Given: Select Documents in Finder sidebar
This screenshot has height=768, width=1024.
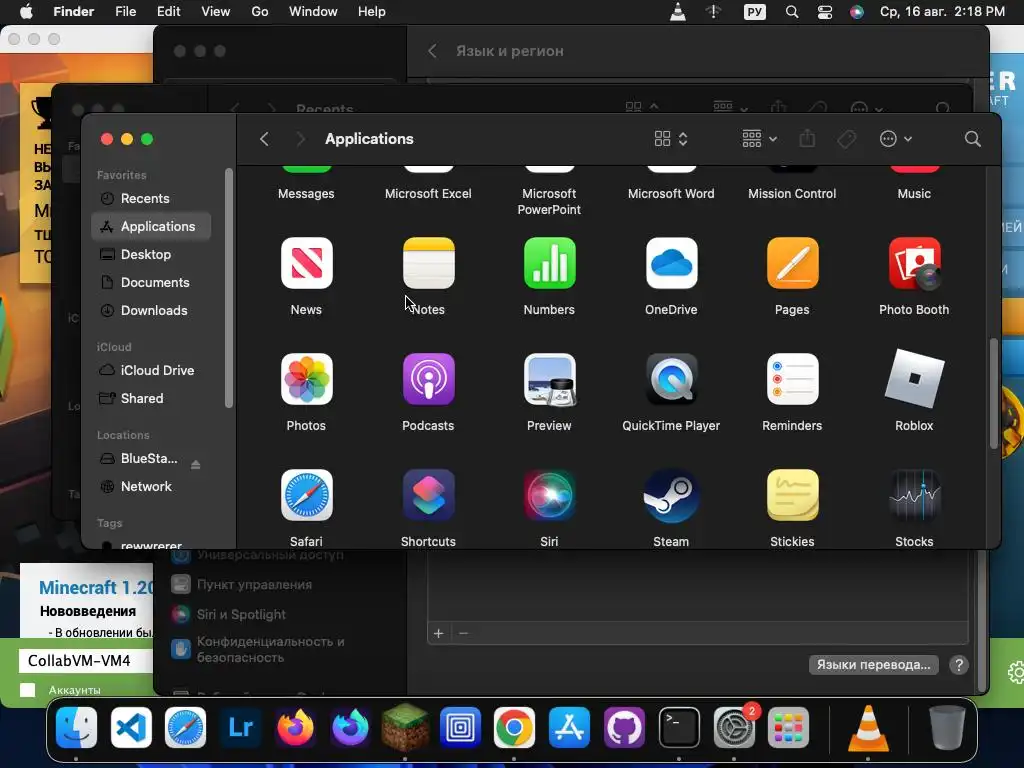Looking at the screenshot, I should [x=152, y=283].
